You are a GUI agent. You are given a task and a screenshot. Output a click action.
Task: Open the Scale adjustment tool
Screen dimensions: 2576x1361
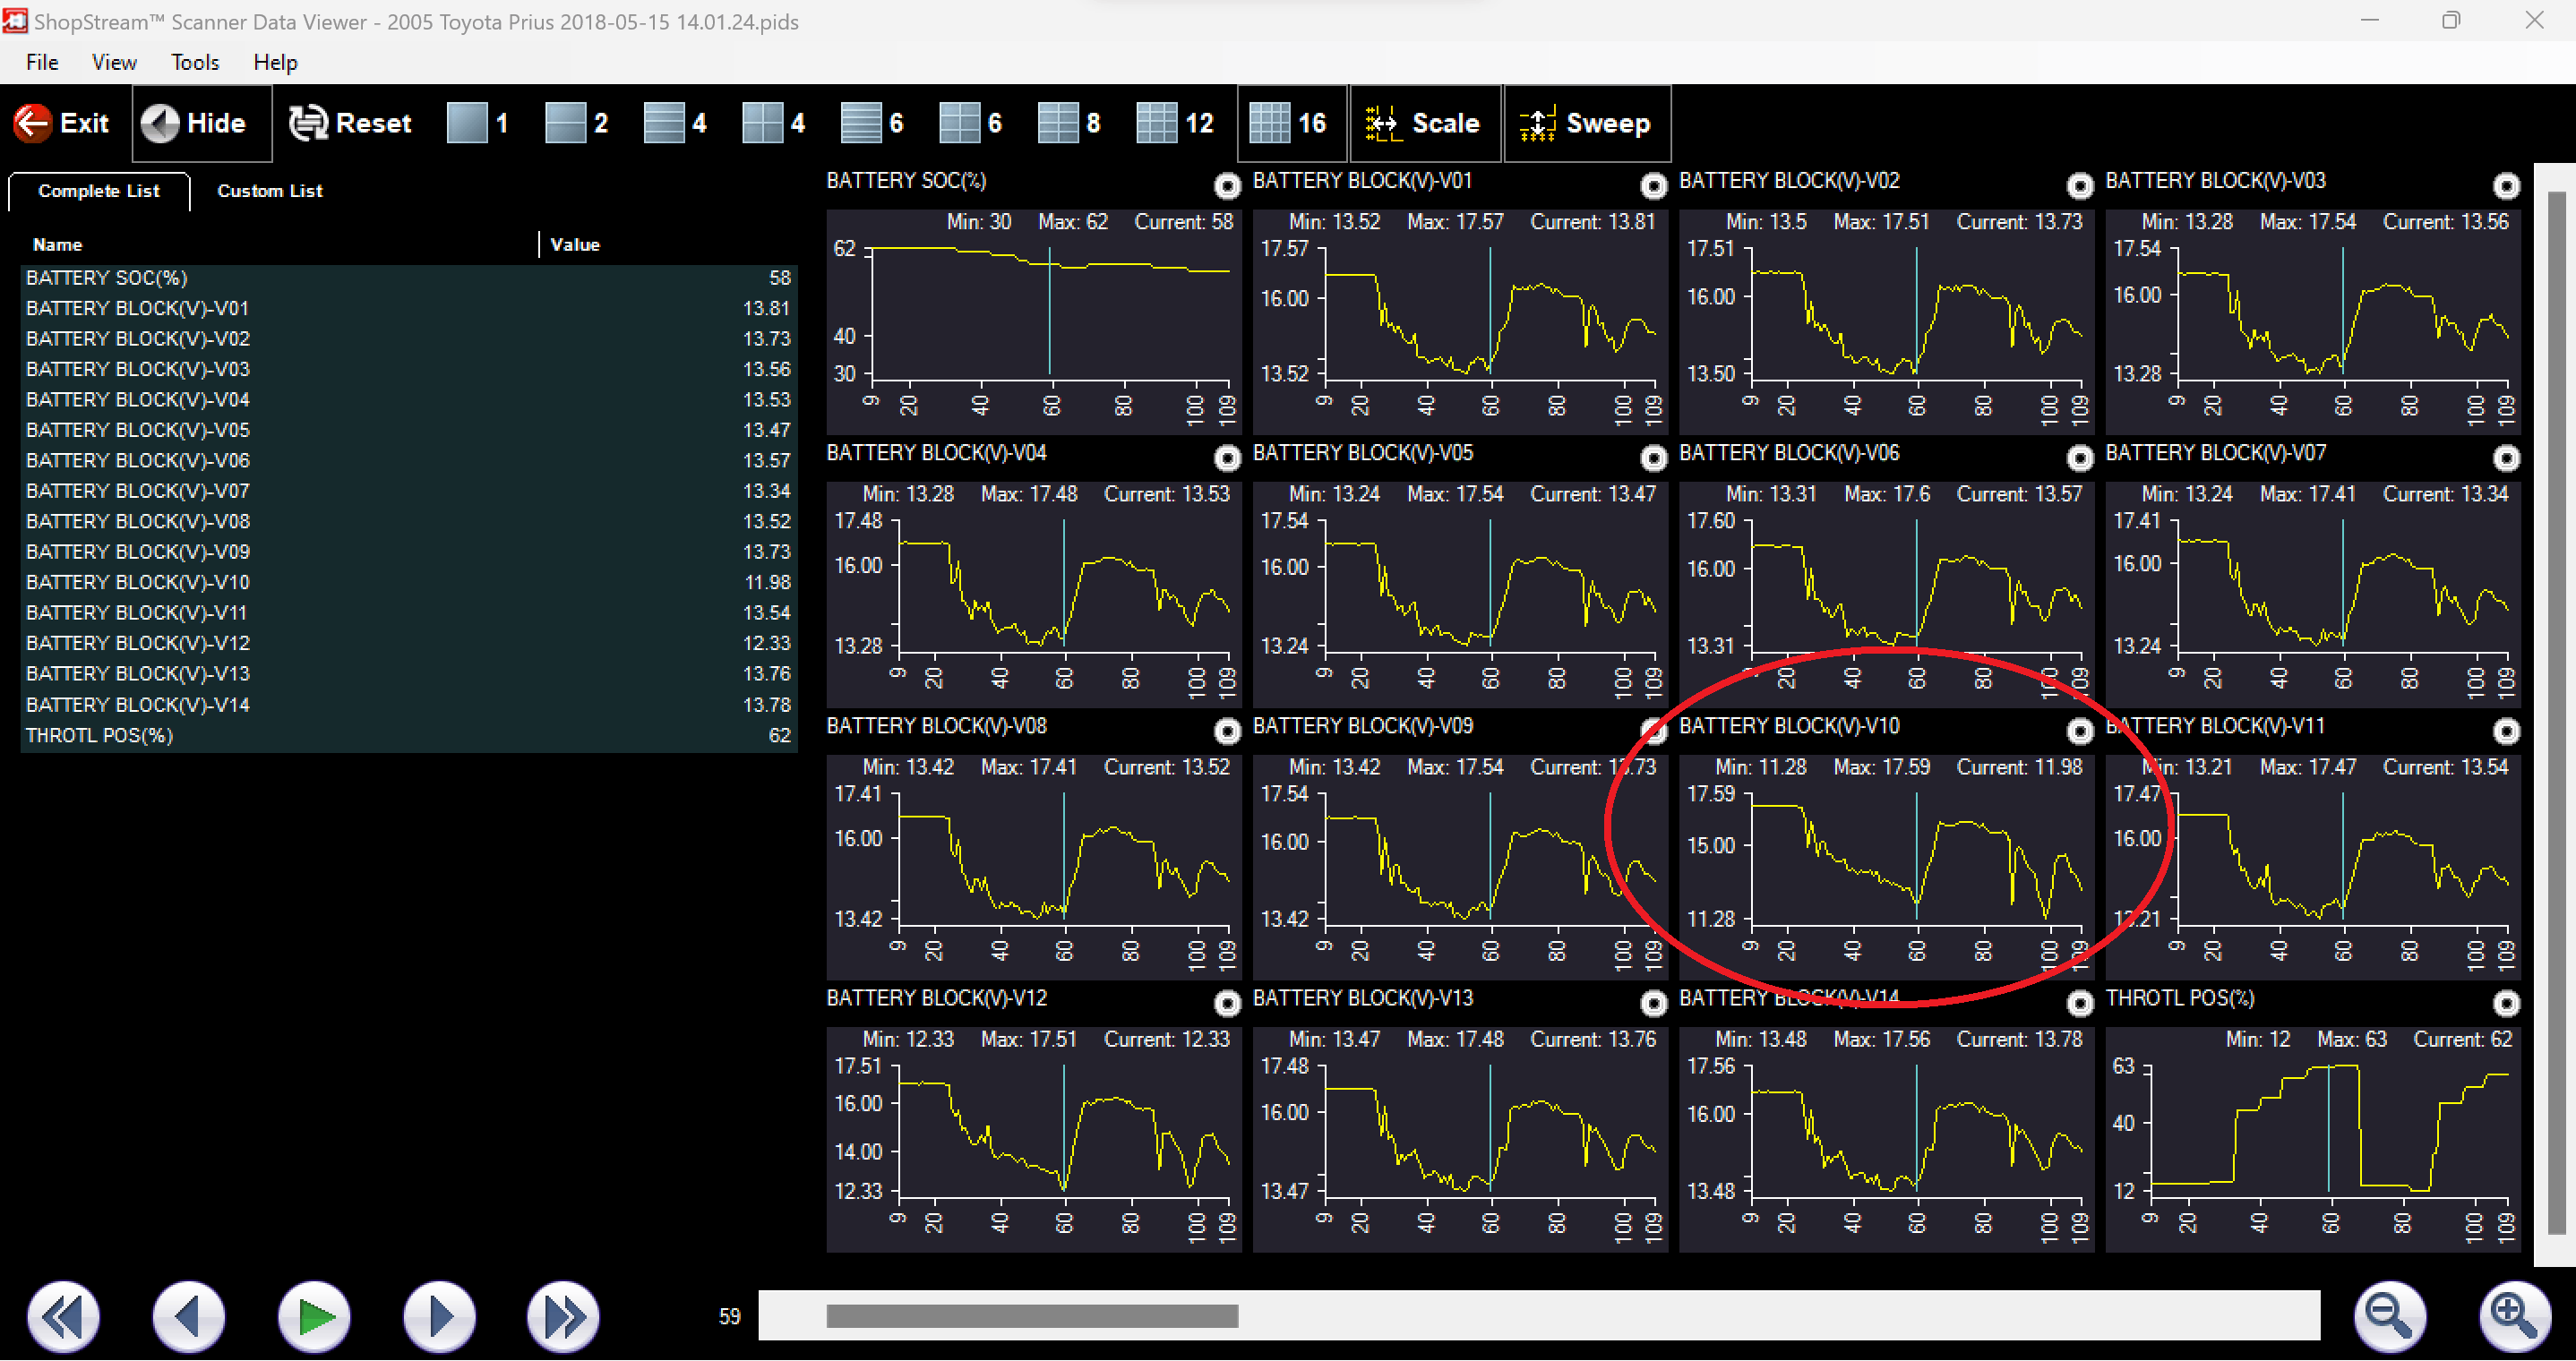1425,123
